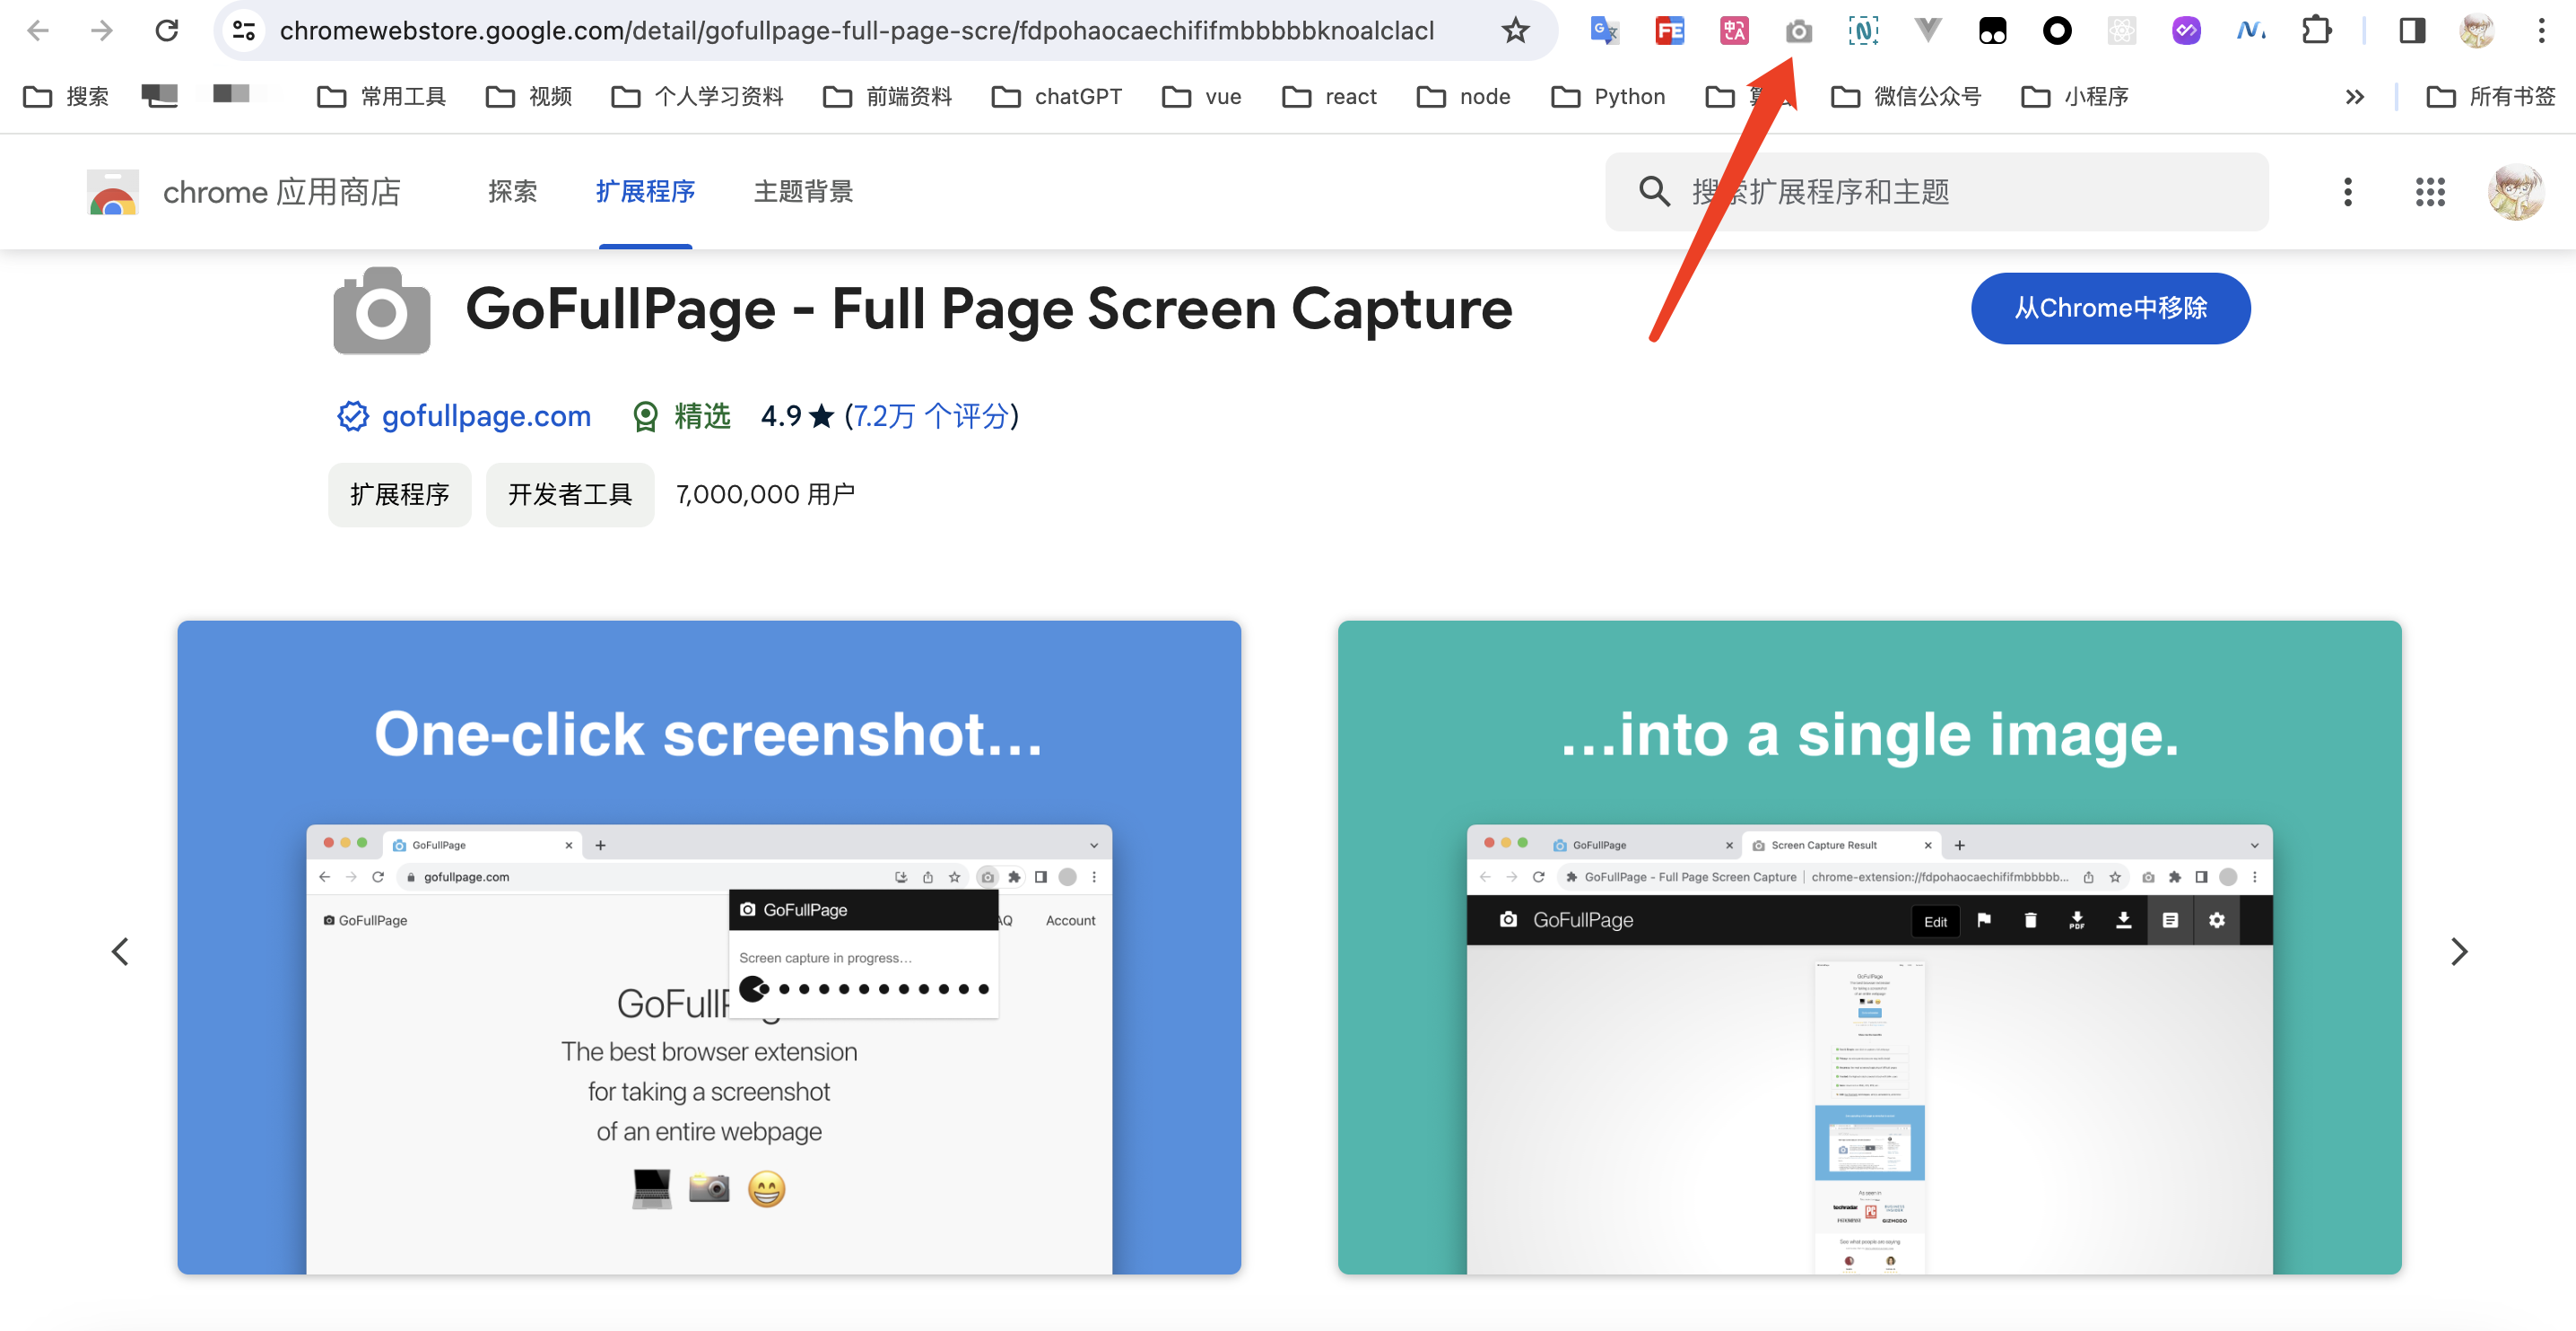Select the 扩展程序 tab

(x=645, y=192)
